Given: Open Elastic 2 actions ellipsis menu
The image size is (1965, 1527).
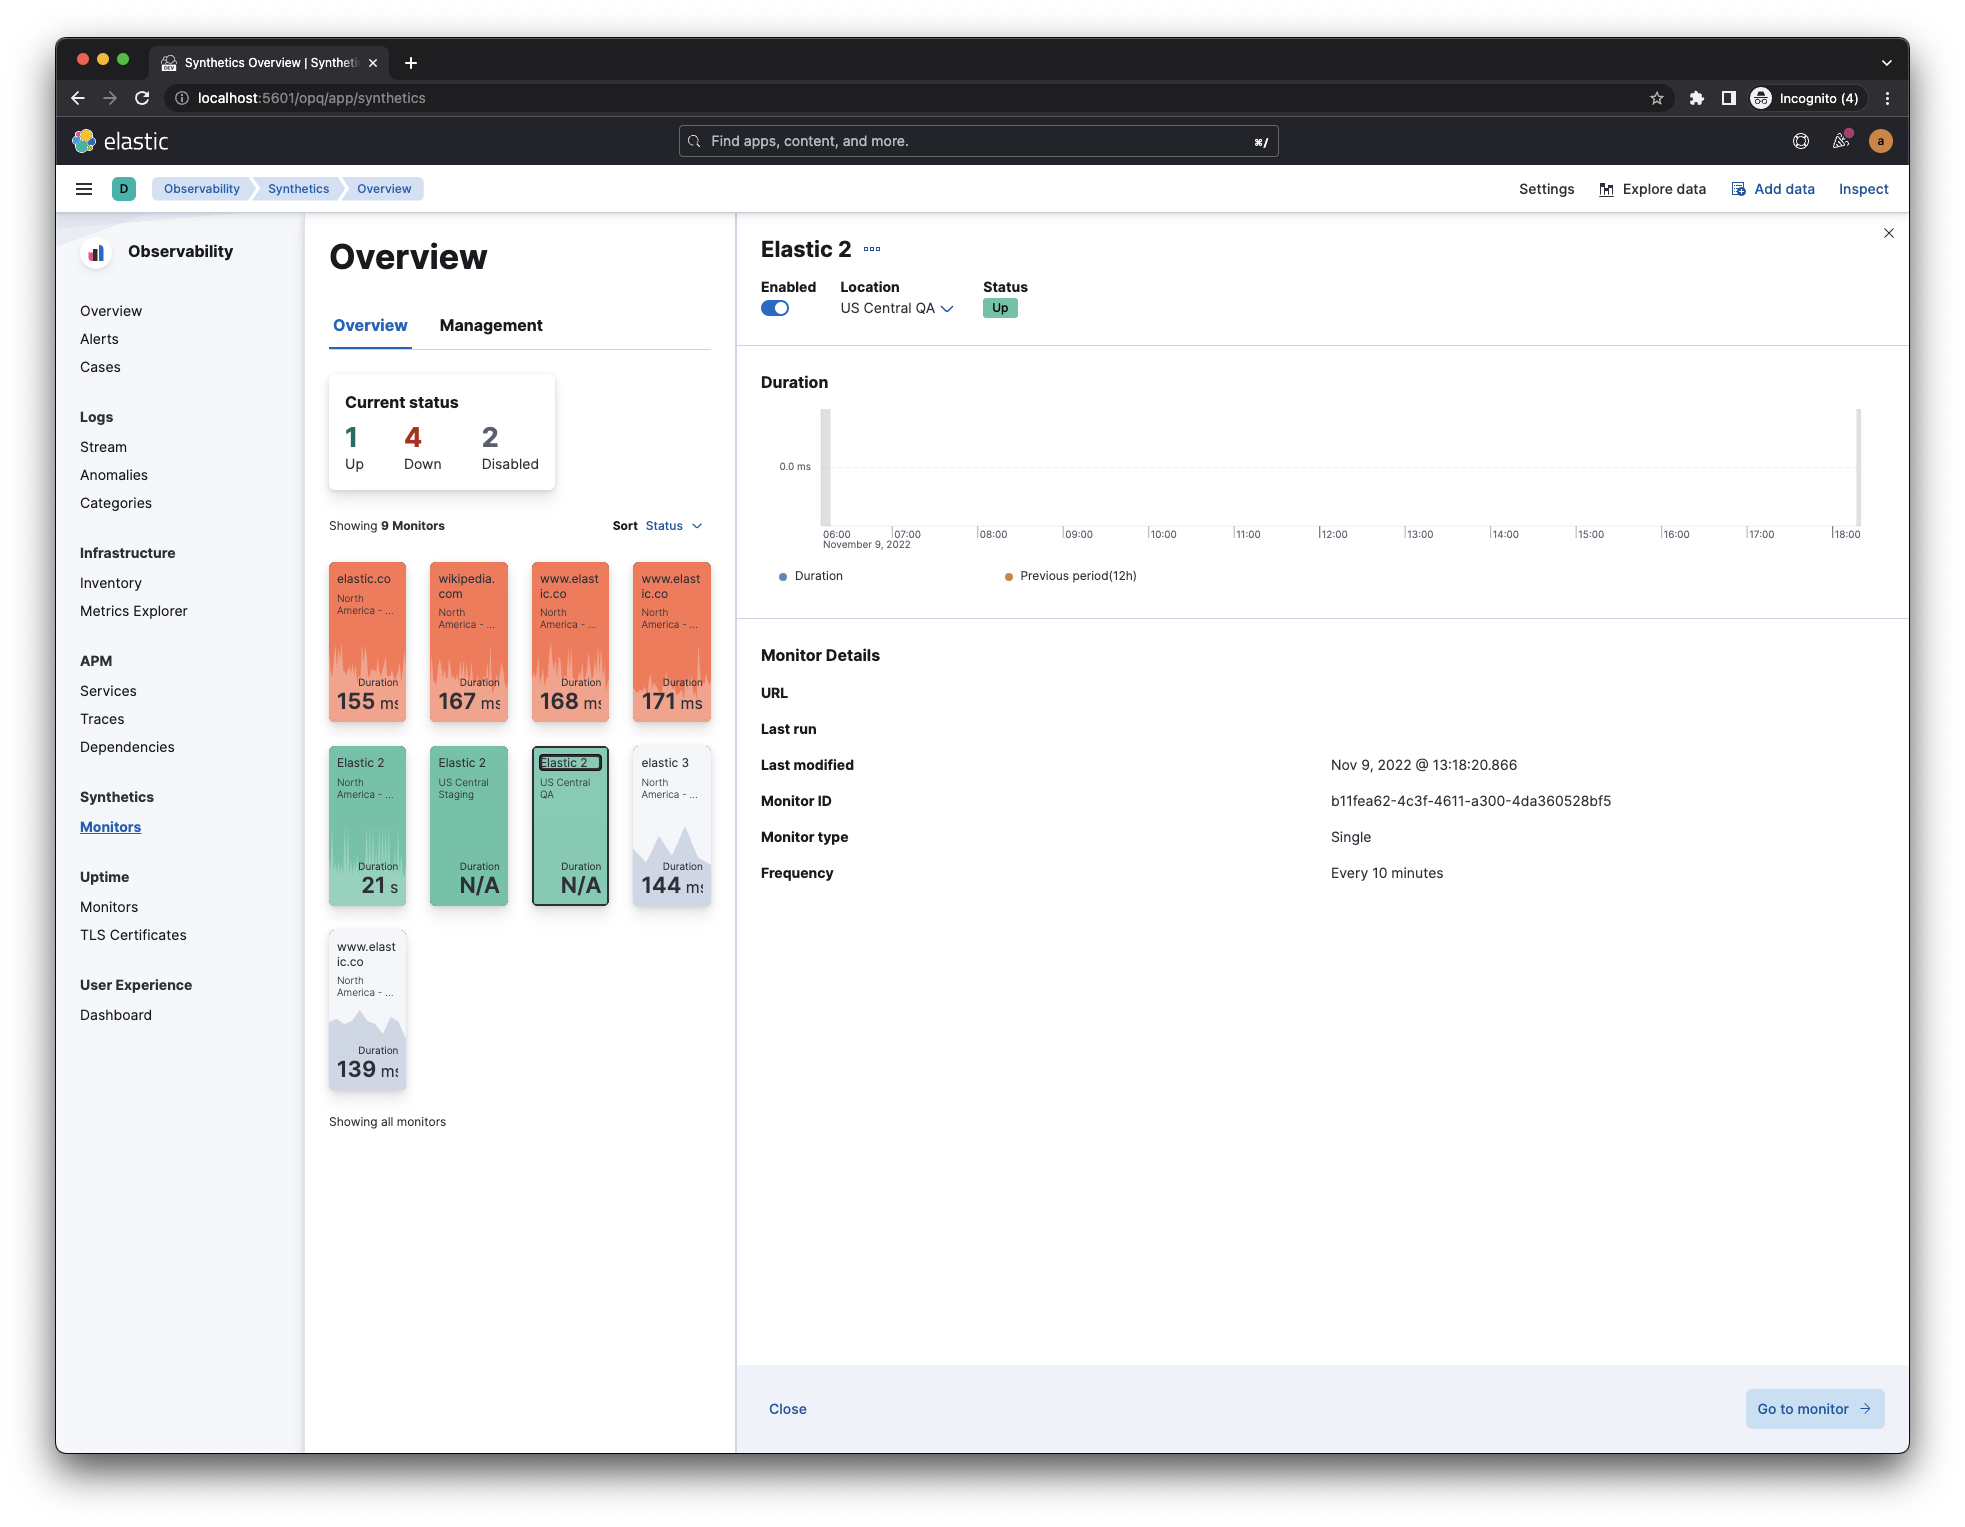Looking at the screenshot, I should pos(872,249).
